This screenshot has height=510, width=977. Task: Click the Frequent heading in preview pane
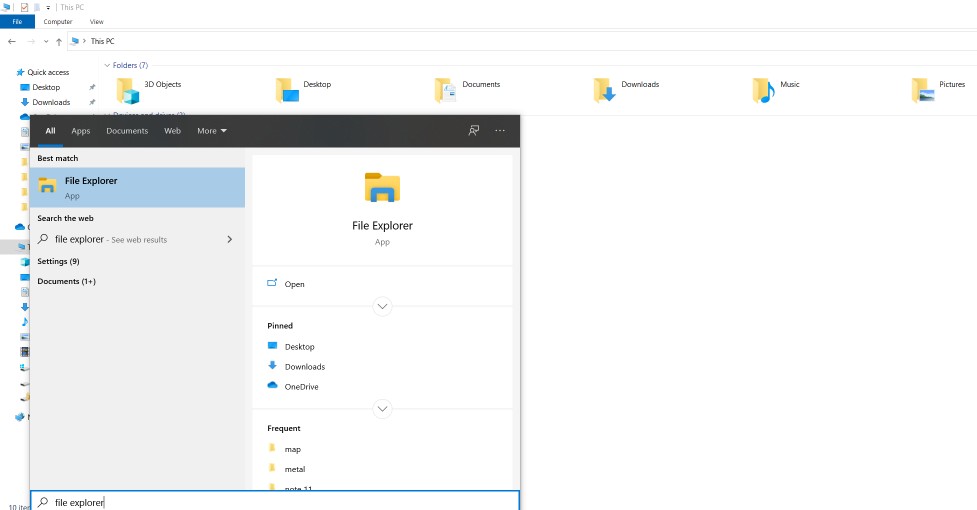[284, 428]
